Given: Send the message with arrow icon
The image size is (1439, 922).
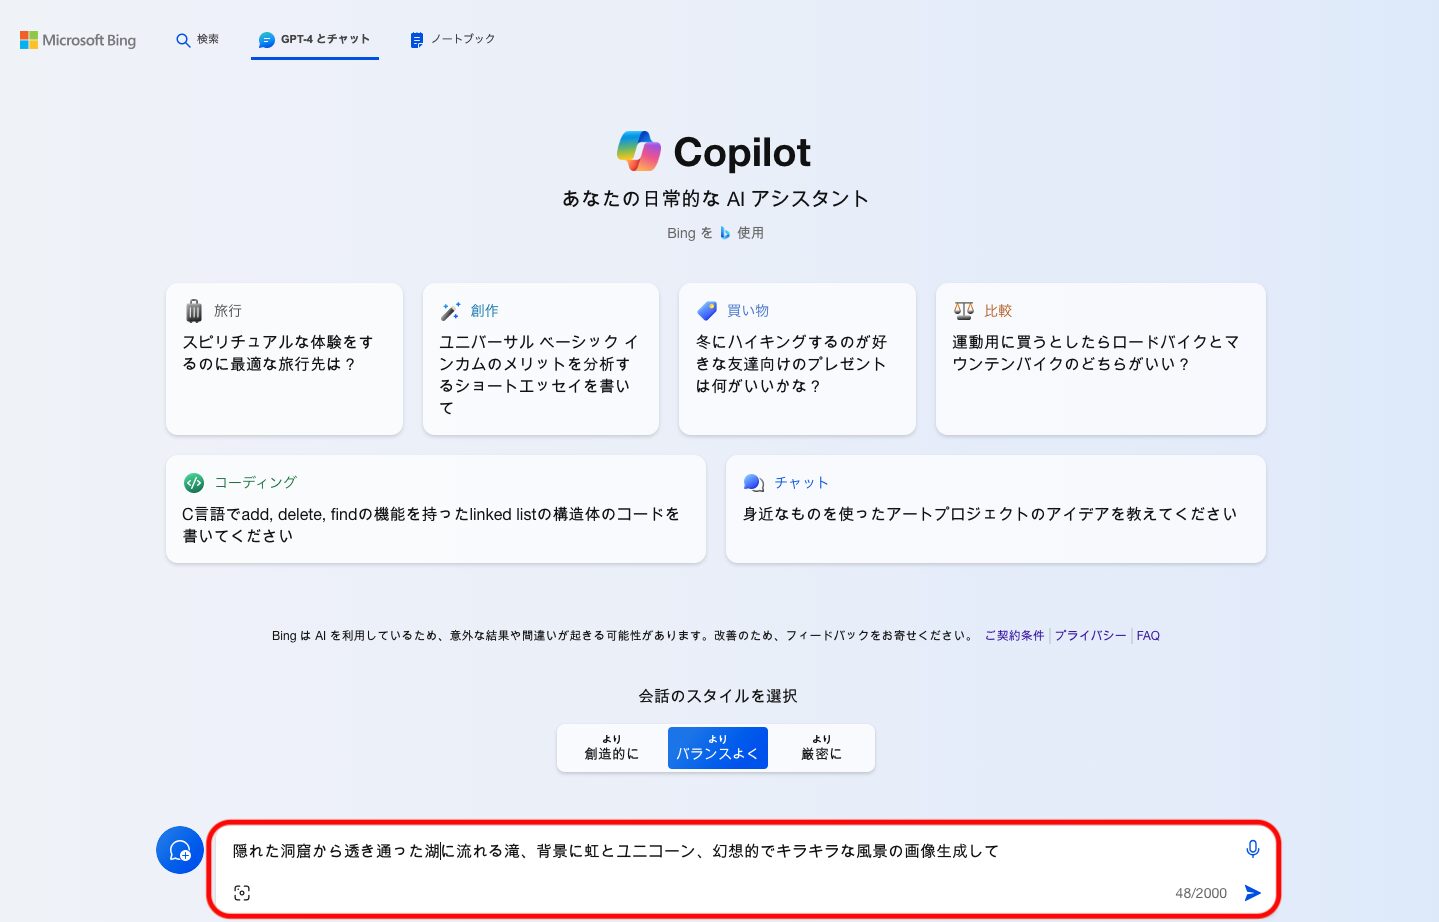Looking at the screenshot, I should click(x=1253, y=893).
